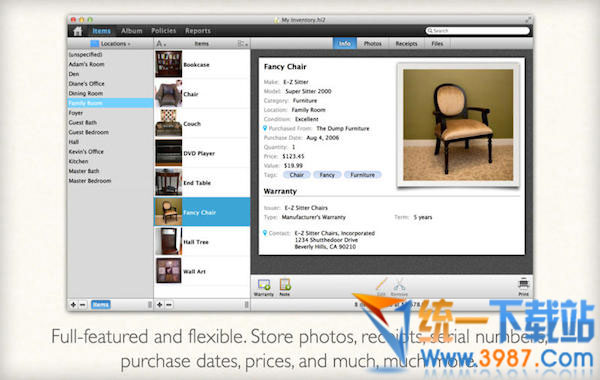Viewport: 600px width, 380px height.
Task: Click the Home house icon
Action: pos(78,31)
